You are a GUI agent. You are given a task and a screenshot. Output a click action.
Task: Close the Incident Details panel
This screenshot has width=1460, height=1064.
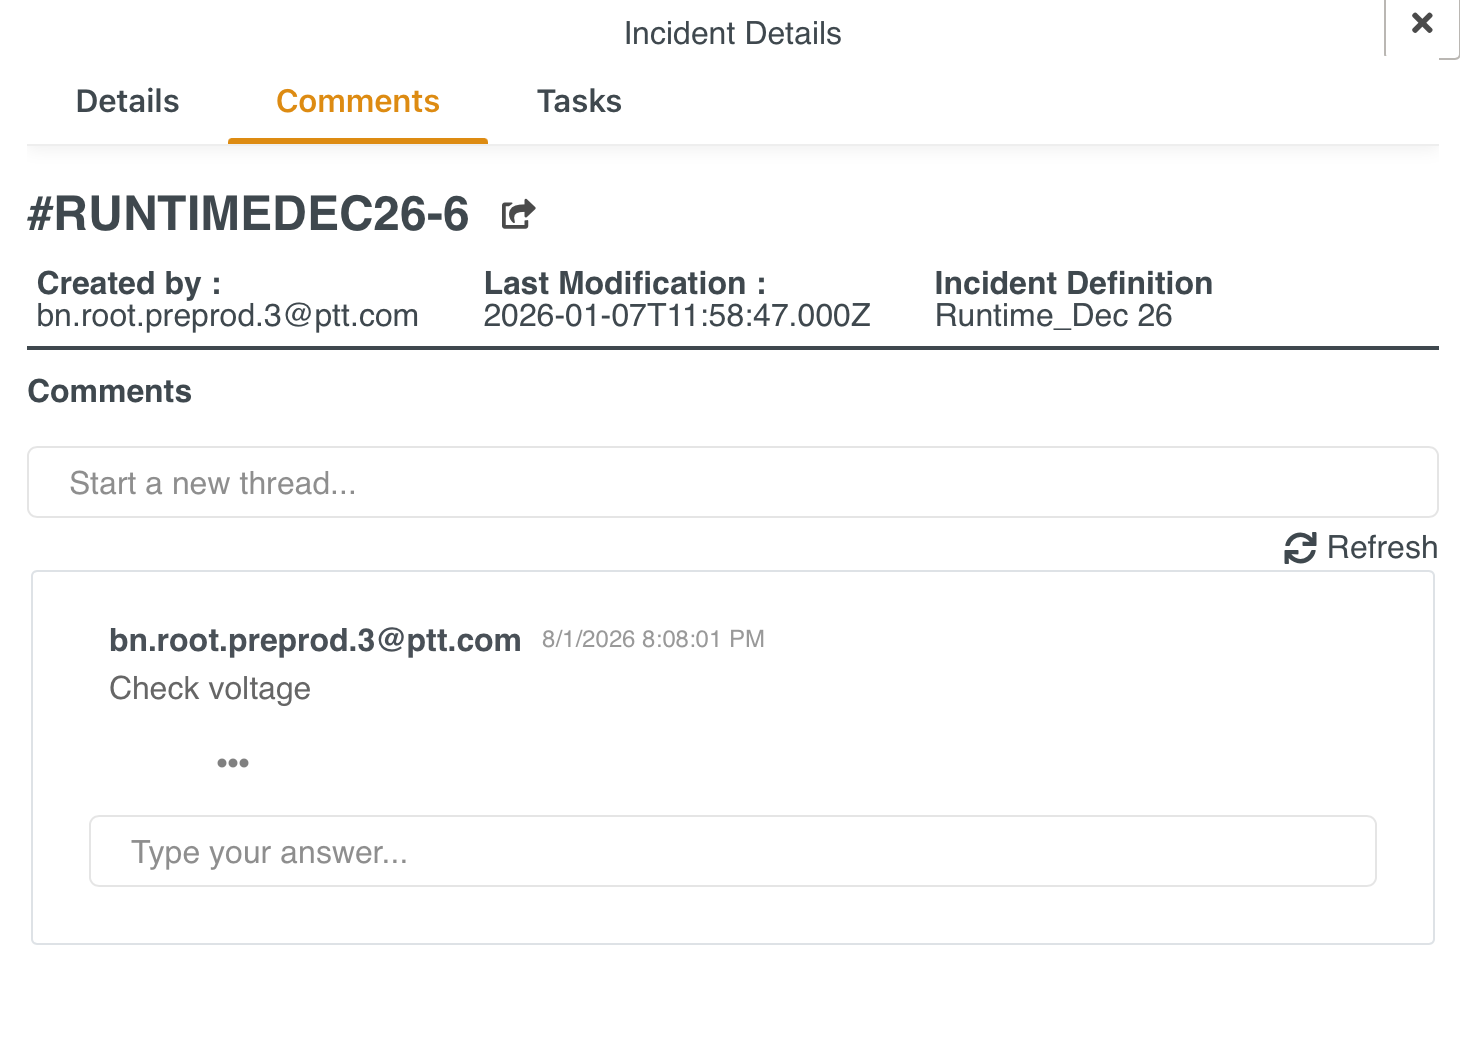[x=1421, y=24]
